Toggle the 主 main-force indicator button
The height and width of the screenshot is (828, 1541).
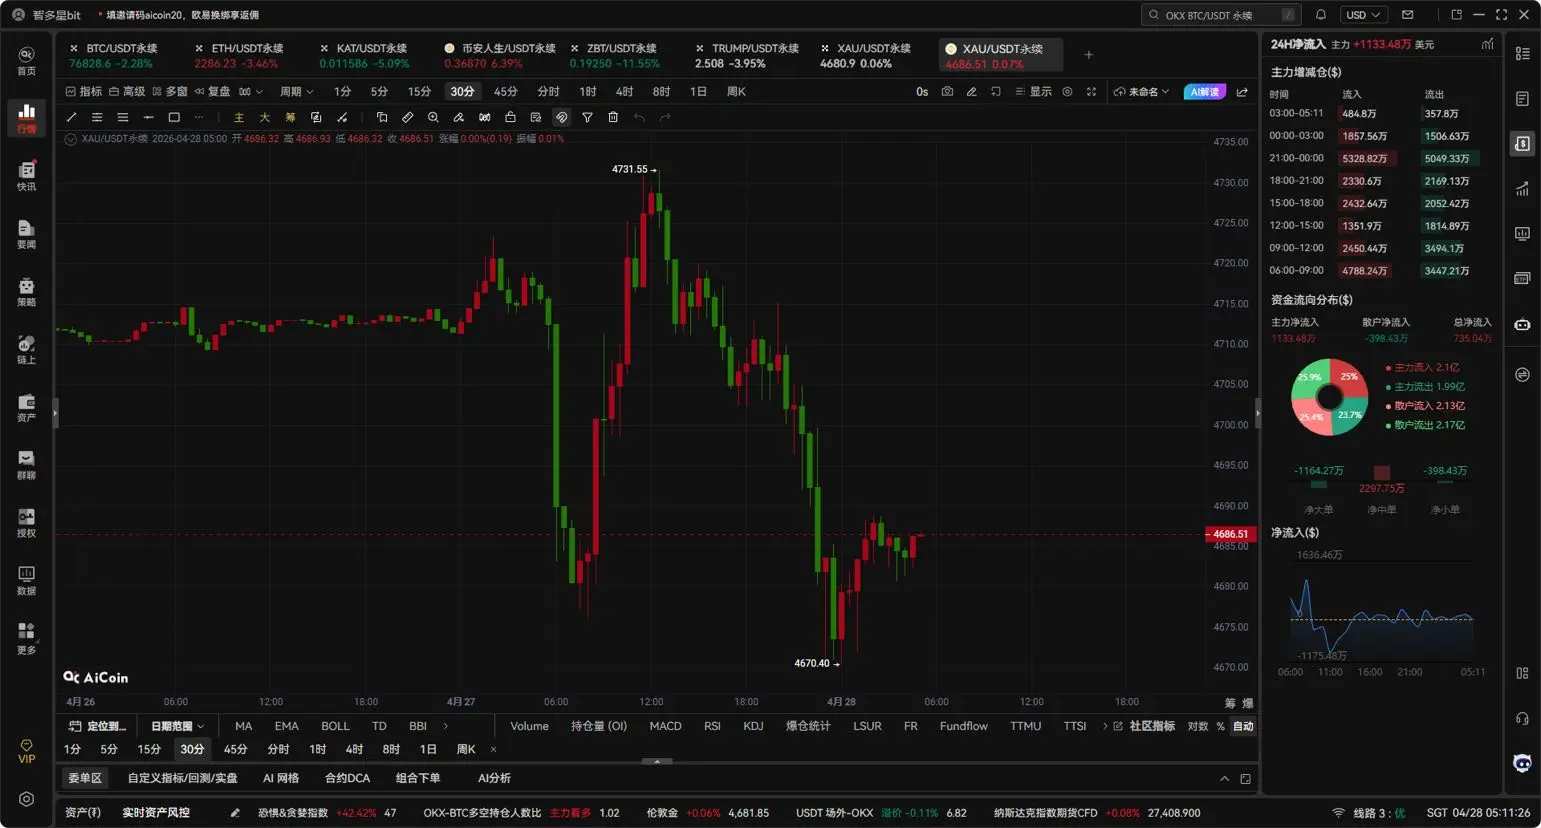pyautogui.click(x=238, y=117)
